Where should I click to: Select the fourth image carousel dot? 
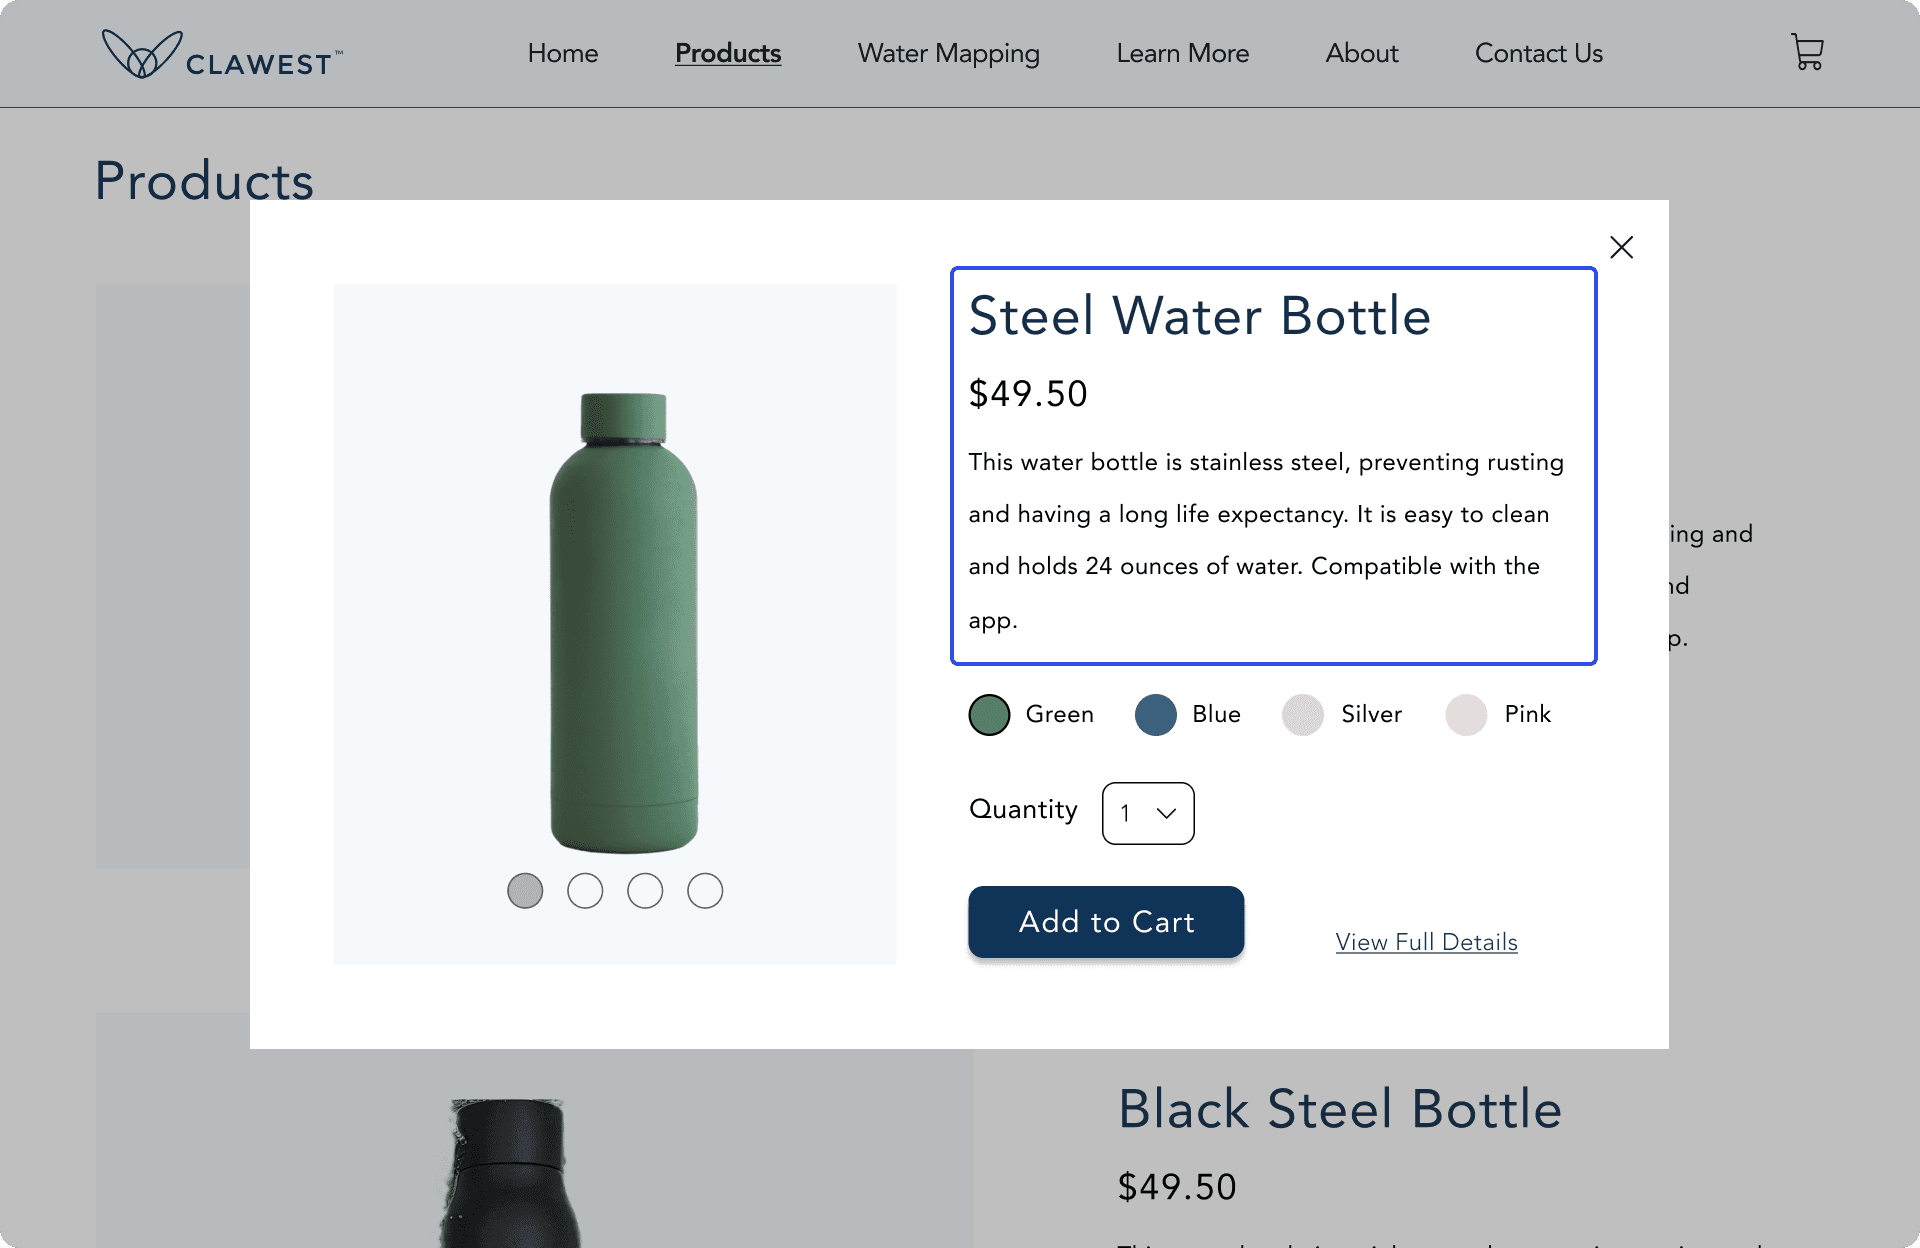(x=705, y=890)
